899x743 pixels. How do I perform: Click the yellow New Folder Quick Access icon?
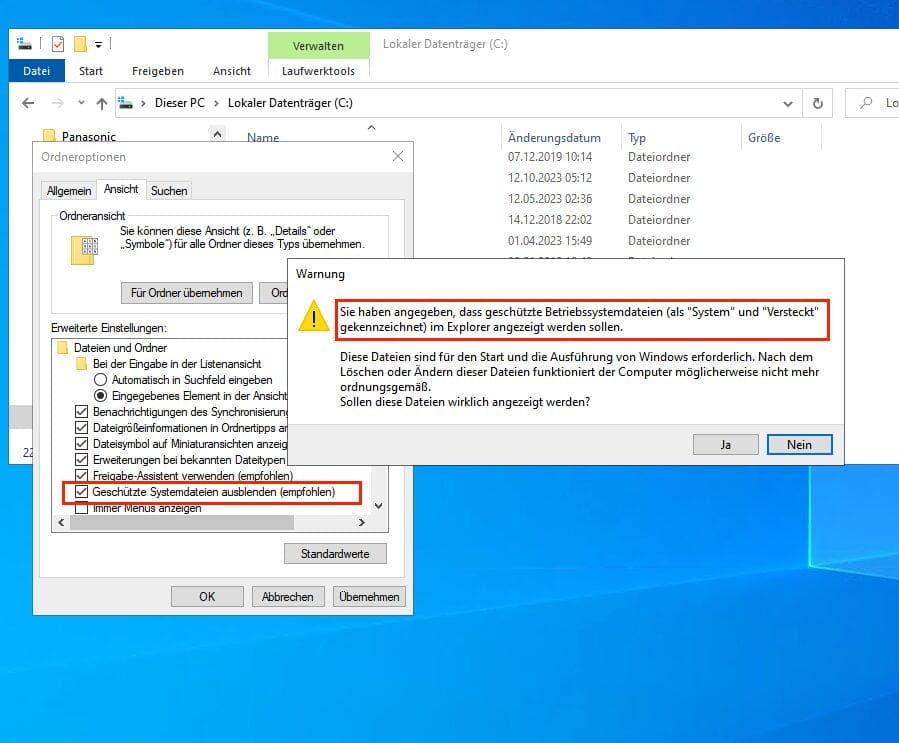point(80,45)
